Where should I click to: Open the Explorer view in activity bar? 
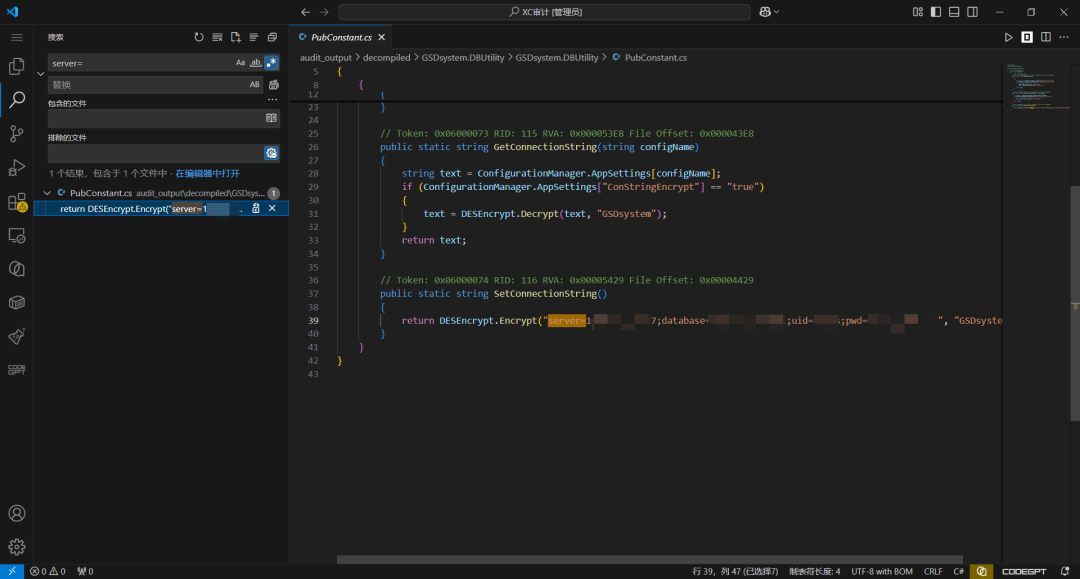click(x=17, y=65)
